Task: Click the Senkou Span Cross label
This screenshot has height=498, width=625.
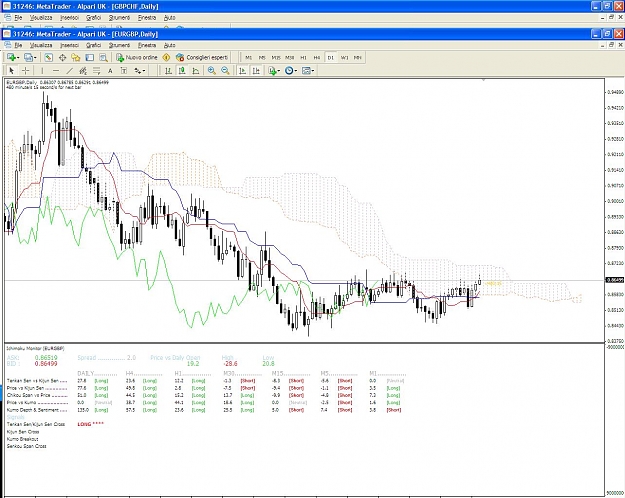Action: pos(27,446)
